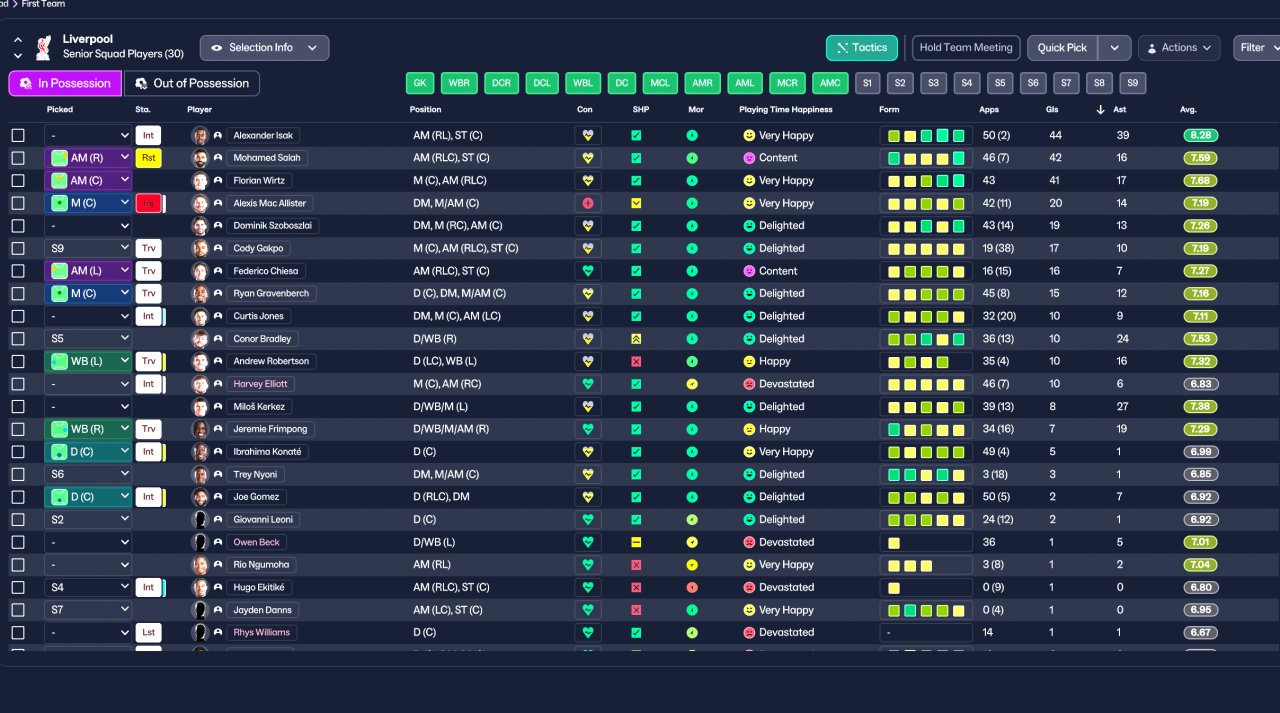1280x713 pixels.
Task: Click Alexander Isak's 8.28 average rating pill
Action: (1201, 135)
